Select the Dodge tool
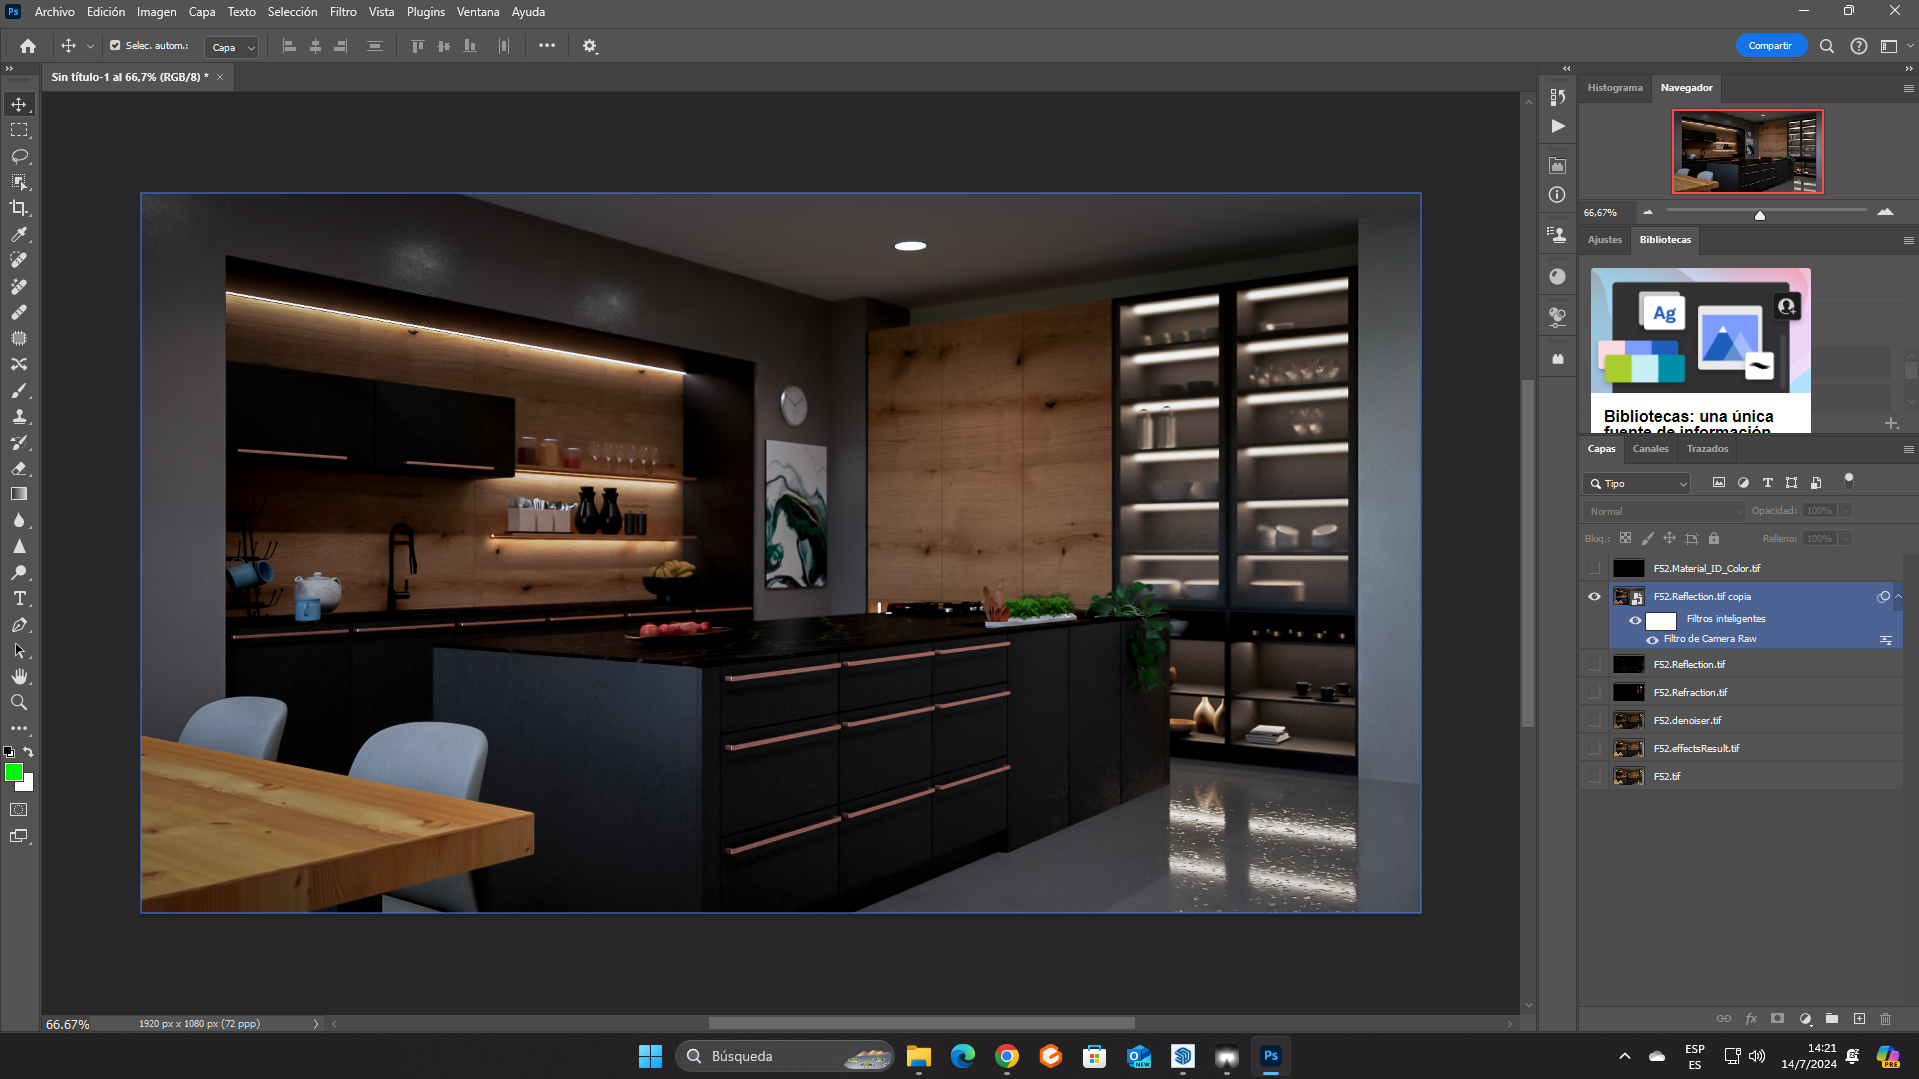The width and height of the screenshot is (1919, 1079). (19, 573)
